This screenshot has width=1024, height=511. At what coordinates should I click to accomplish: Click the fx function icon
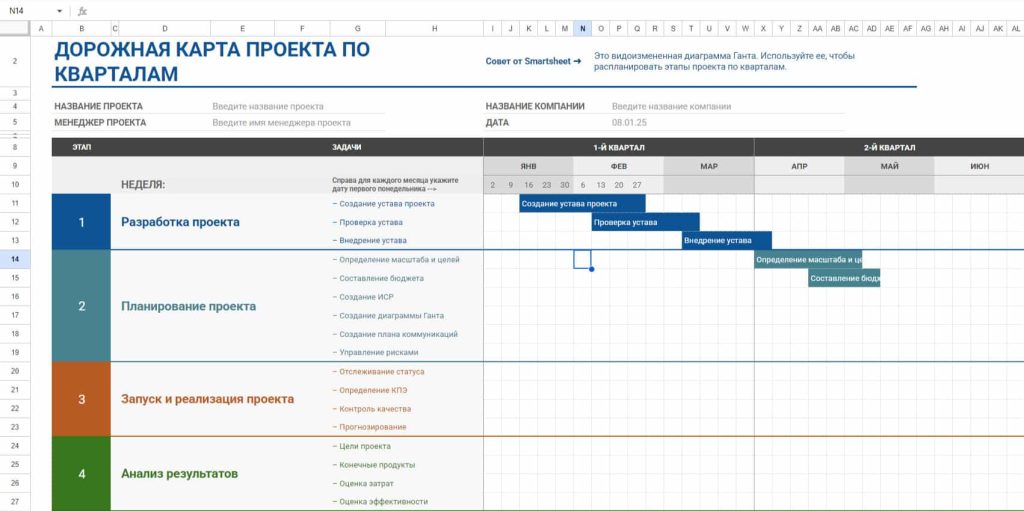(82, 11)
